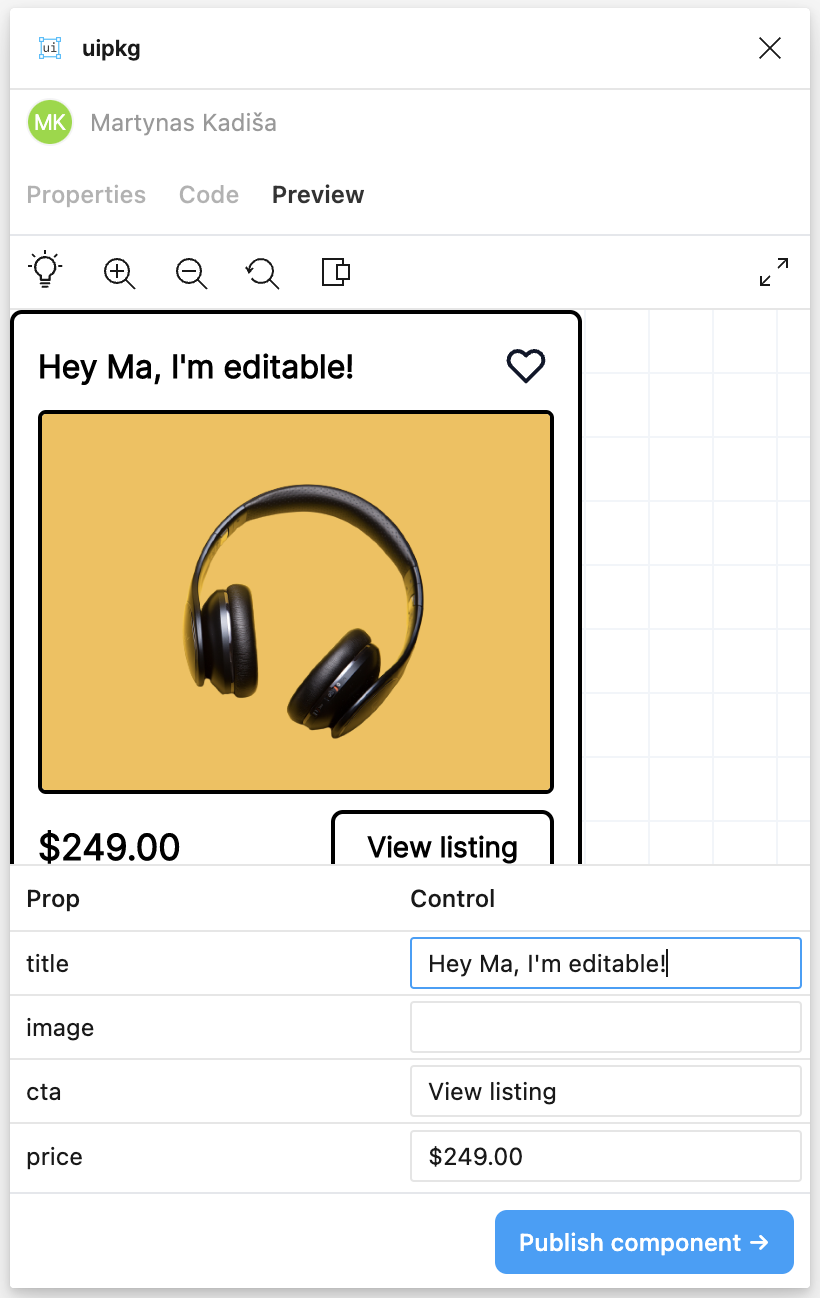Image resolution: width=820 pixels, height=1298 pixels.
Task: Toggle the device viewport icon
Action: [x=336, y=272]
